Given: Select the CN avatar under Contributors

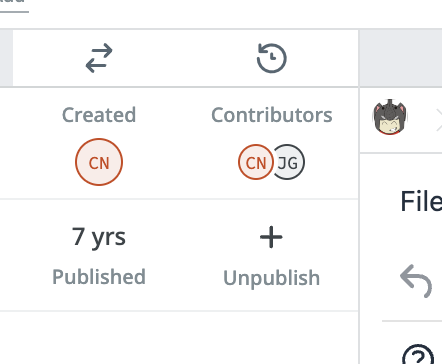Looking at the screenshot, I should (256, 162).
